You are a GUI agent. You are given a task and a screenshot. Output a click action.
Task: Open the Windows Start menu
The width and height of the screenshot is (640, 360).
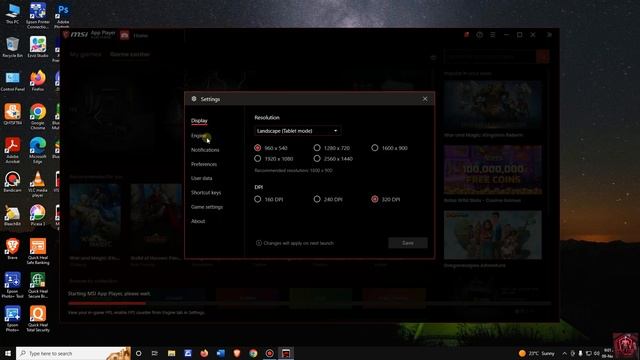click(7, 353)
